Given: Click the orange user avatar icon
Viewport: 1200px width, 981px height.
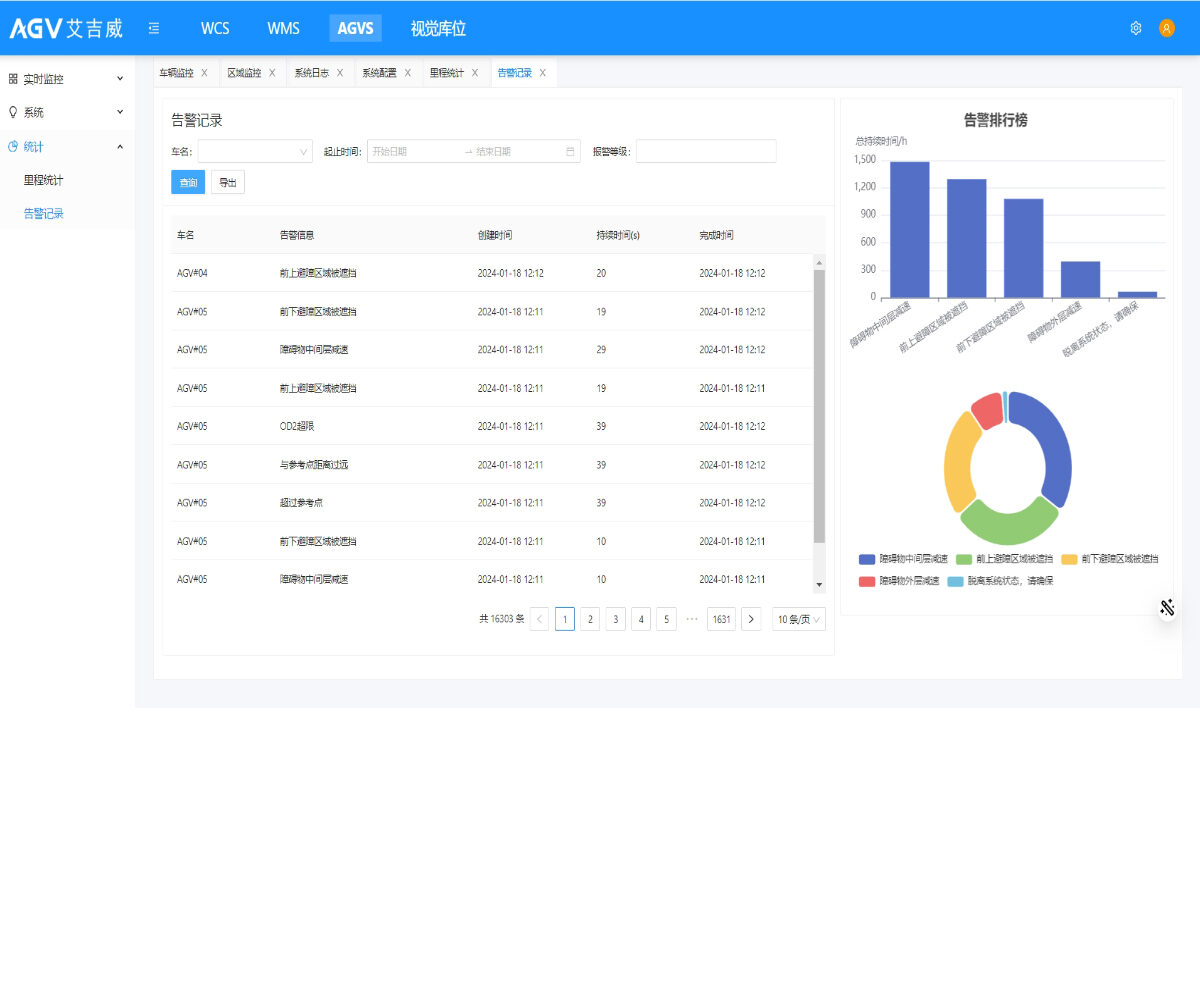Looking at the screenshot, I should (1166, 29).
